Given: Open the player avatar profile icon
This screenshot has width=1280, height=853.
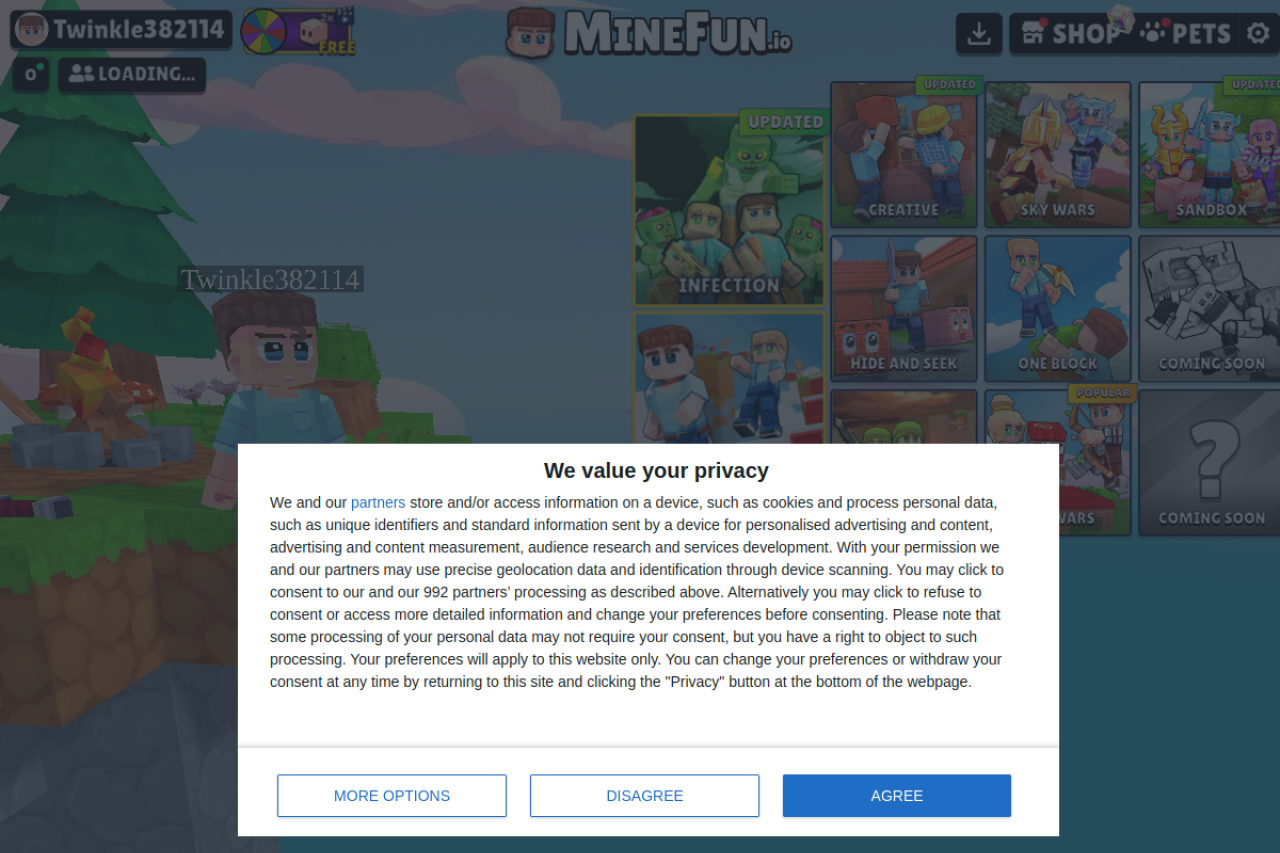Looking at the screenshot, I should coord(32,30).
